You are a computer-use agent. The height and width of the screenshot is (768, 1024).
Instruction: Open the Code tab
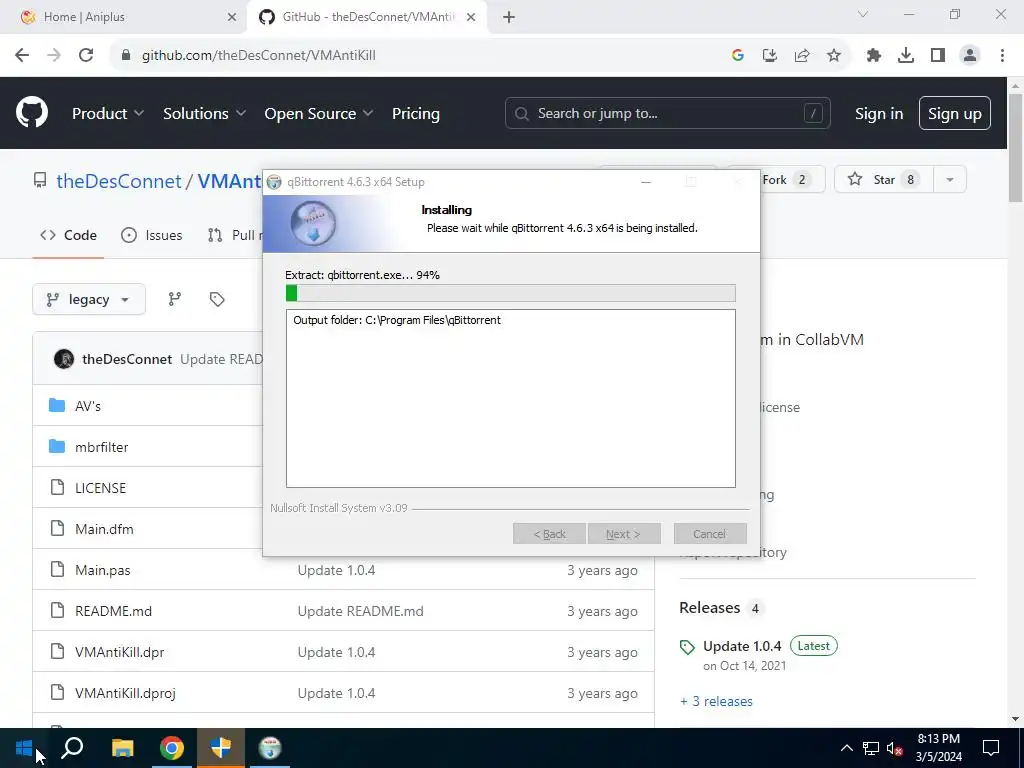pos(69,235)
